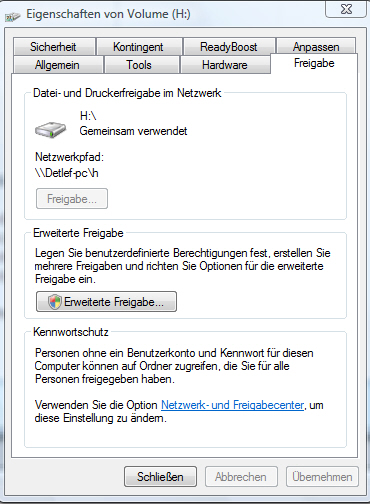The width and height of the screenshot is (370, 504).
Task: Open the Netzwerk- und Freigabecenter link
Action: tap(232, 405)
